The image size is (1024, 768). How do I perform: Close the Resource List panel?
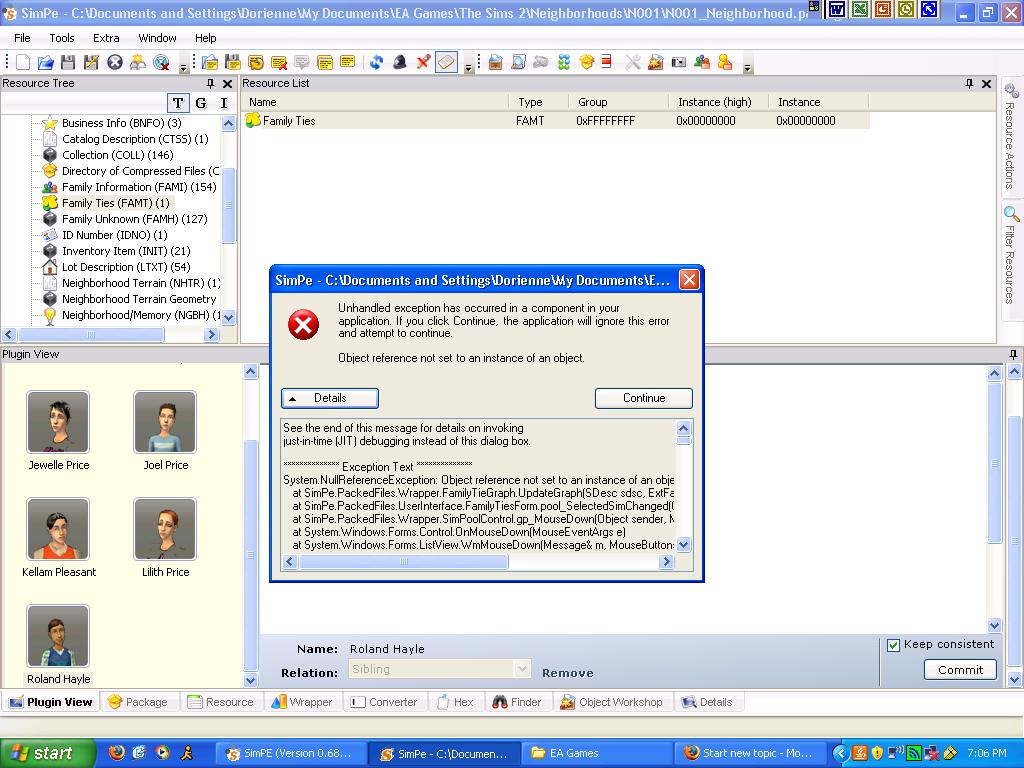[986, 84]
